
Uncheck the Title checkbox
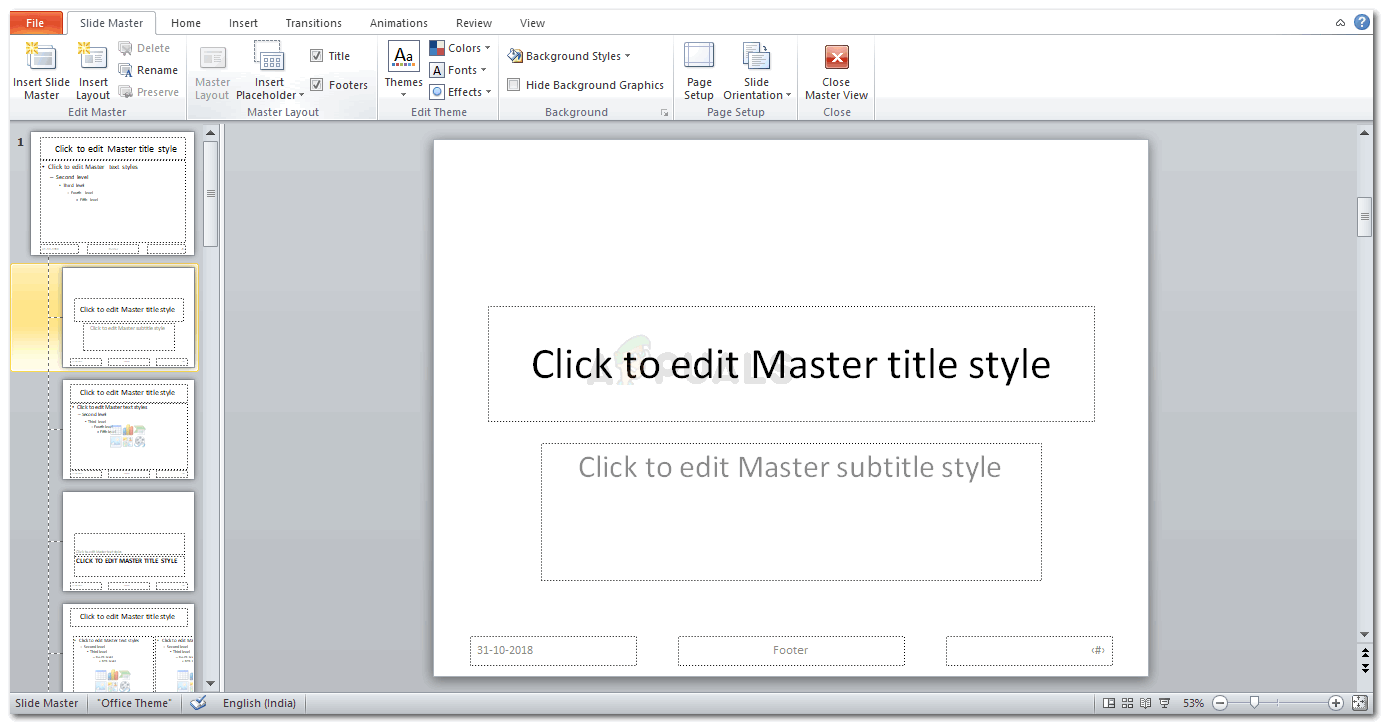pos(317,56)
